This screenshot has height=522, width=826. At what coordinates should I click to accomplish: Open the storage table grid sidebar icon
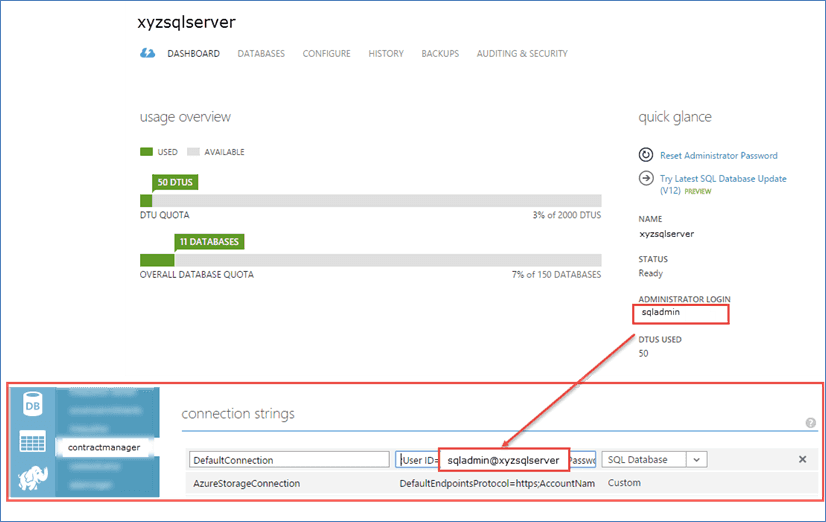coord(32,442)
